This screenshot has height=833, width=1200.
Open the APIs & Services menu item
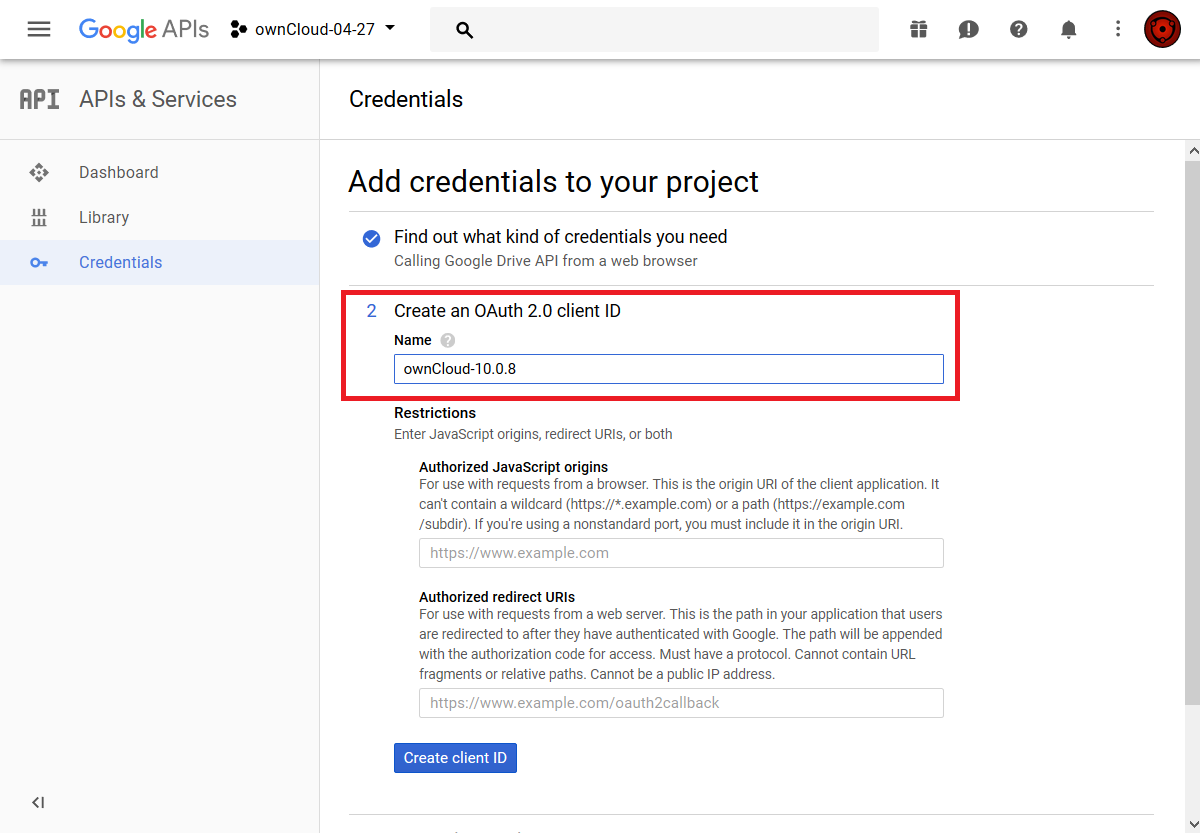pyautogui.click(x=157, y=99)
